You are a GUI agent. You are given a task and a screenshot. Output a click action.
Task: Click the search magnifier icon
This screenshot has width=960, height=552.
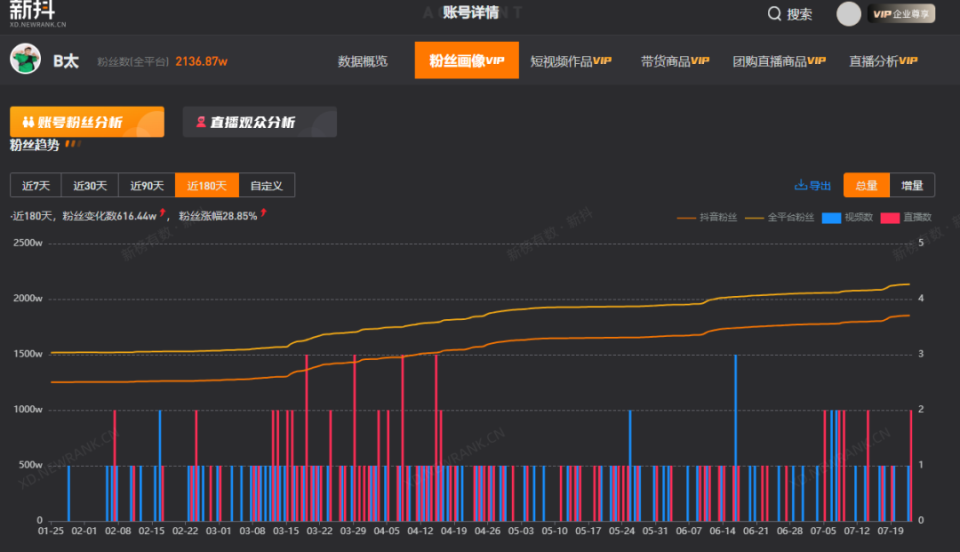coord(774,14)
